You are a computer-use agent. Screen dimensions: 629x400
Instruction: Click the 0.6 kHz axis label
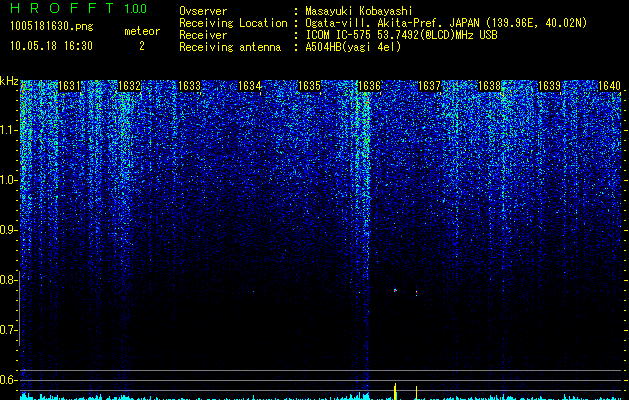coord(7,380)
